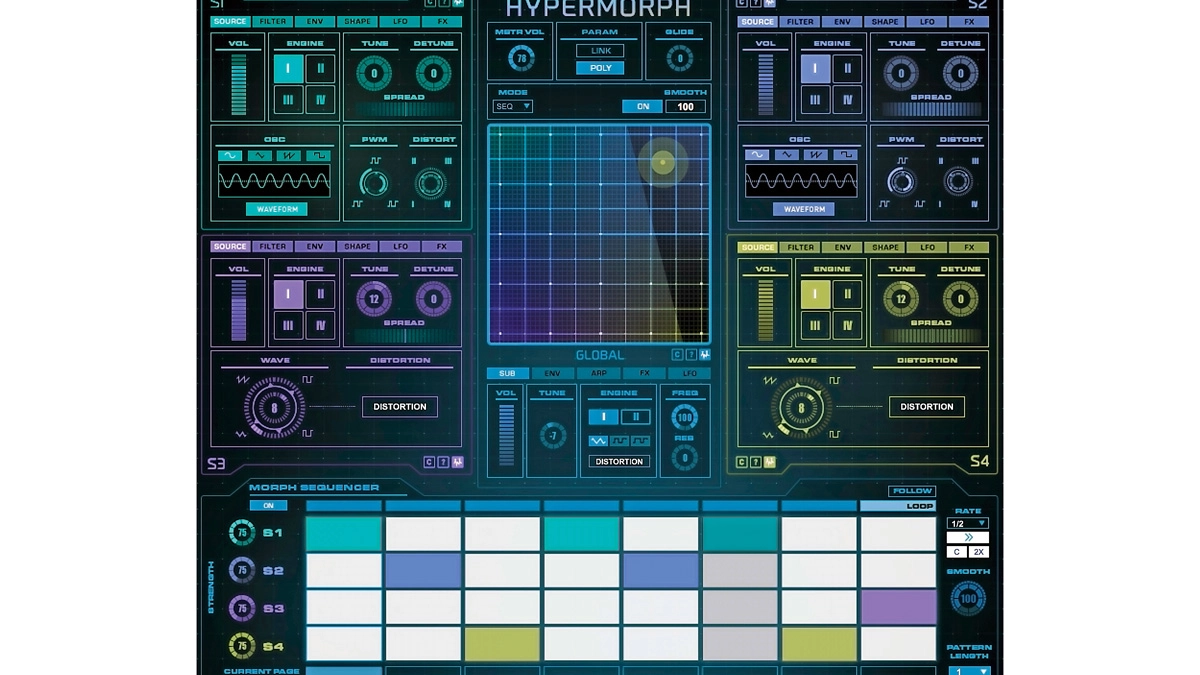The image size is (1200, 675).
Task: Click the double-arrow direction icon under Rate
Action: [x=968, y=537]
